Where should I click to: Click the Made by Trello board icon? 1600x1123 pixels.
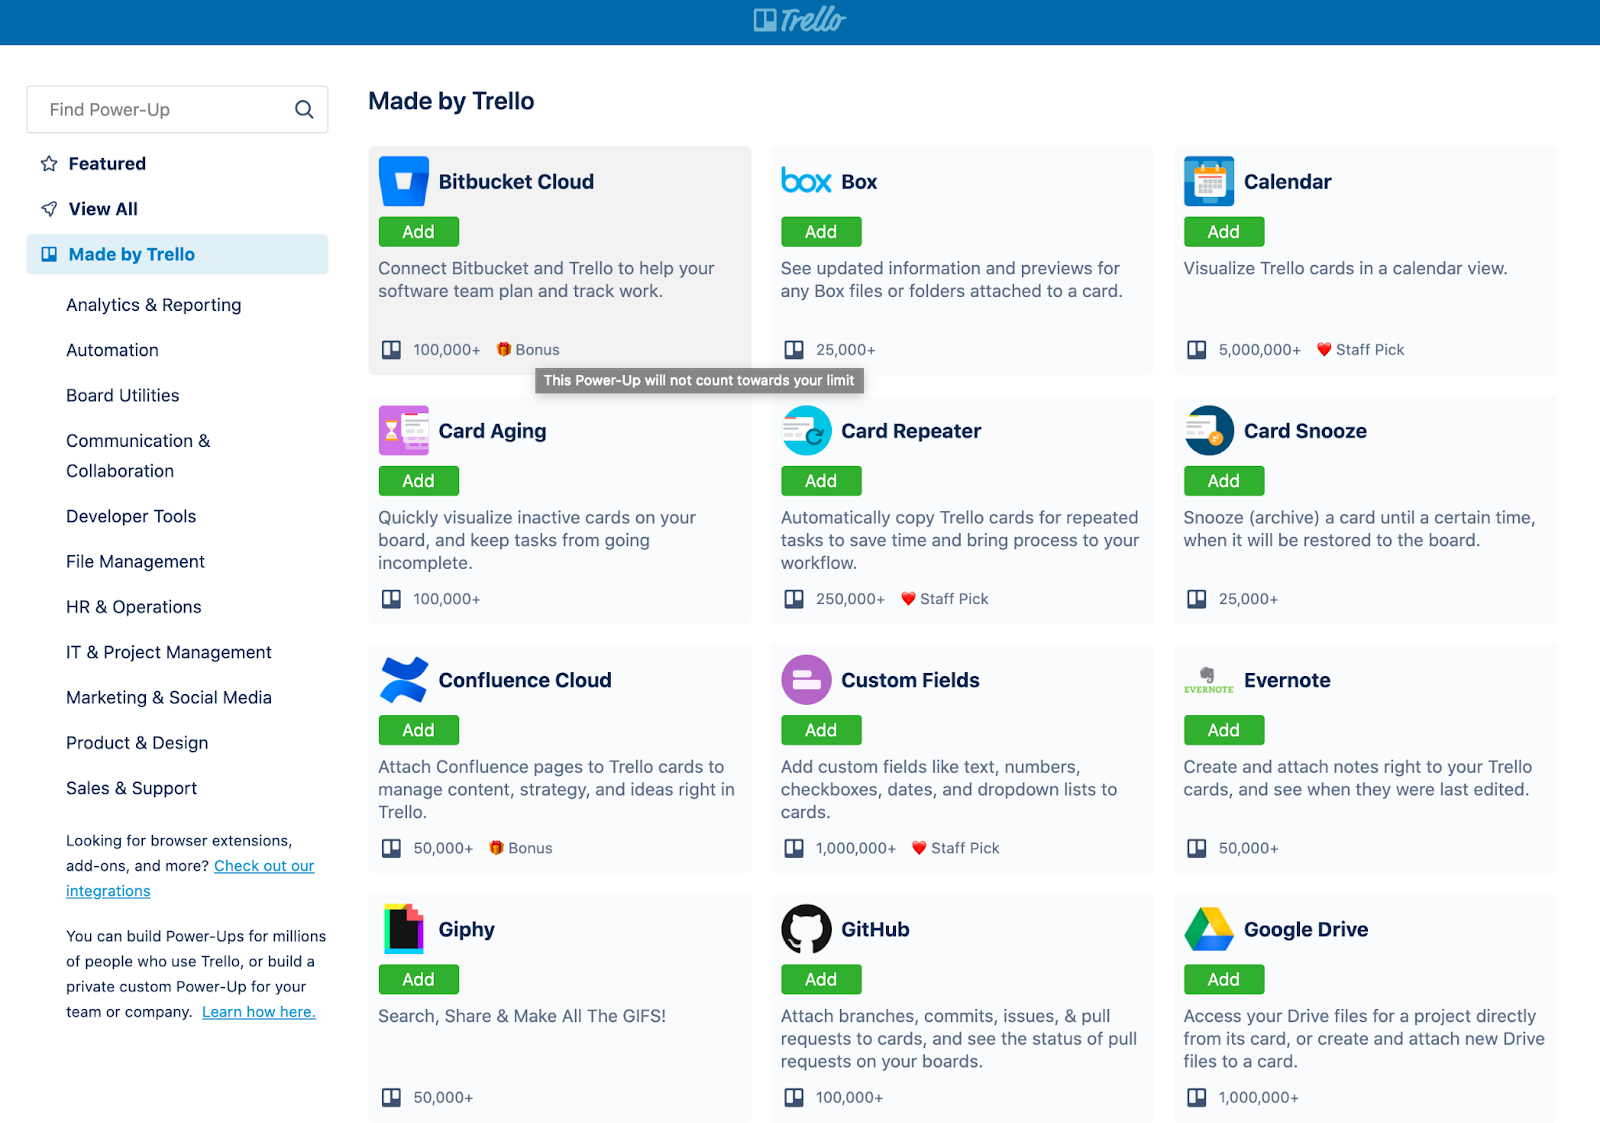point(49,254)
